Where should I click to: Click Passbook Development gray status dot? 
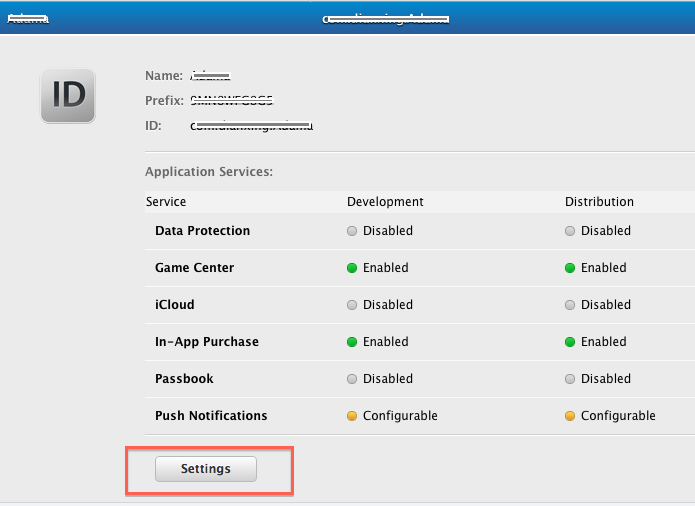click(x=352, y=379)
